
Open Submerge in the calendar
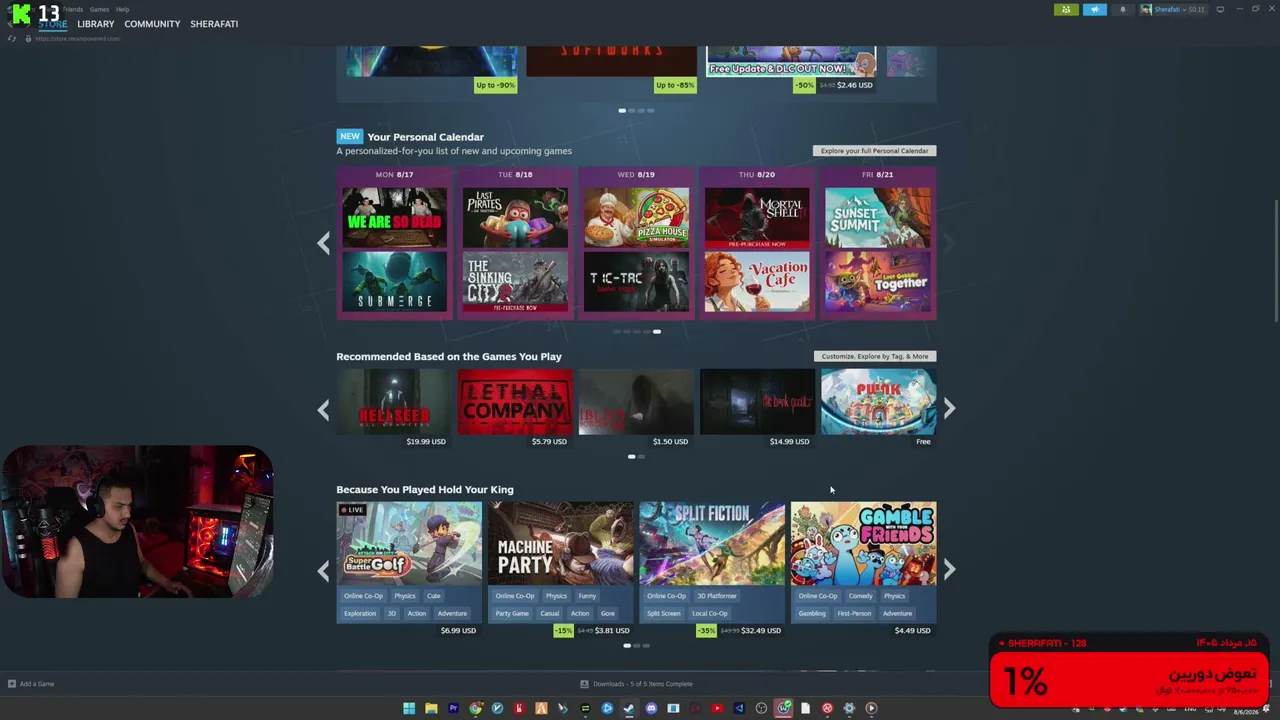click(x=394, y=281)
